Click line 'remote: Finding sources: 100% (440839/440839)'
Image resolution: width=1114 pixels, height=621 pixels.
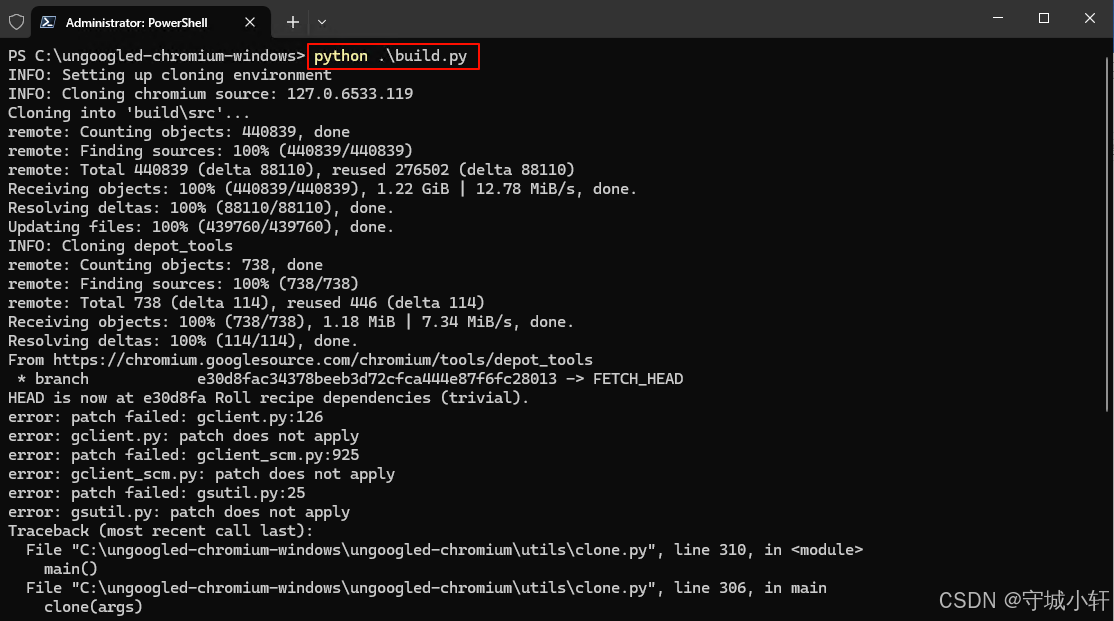point(210,151)
